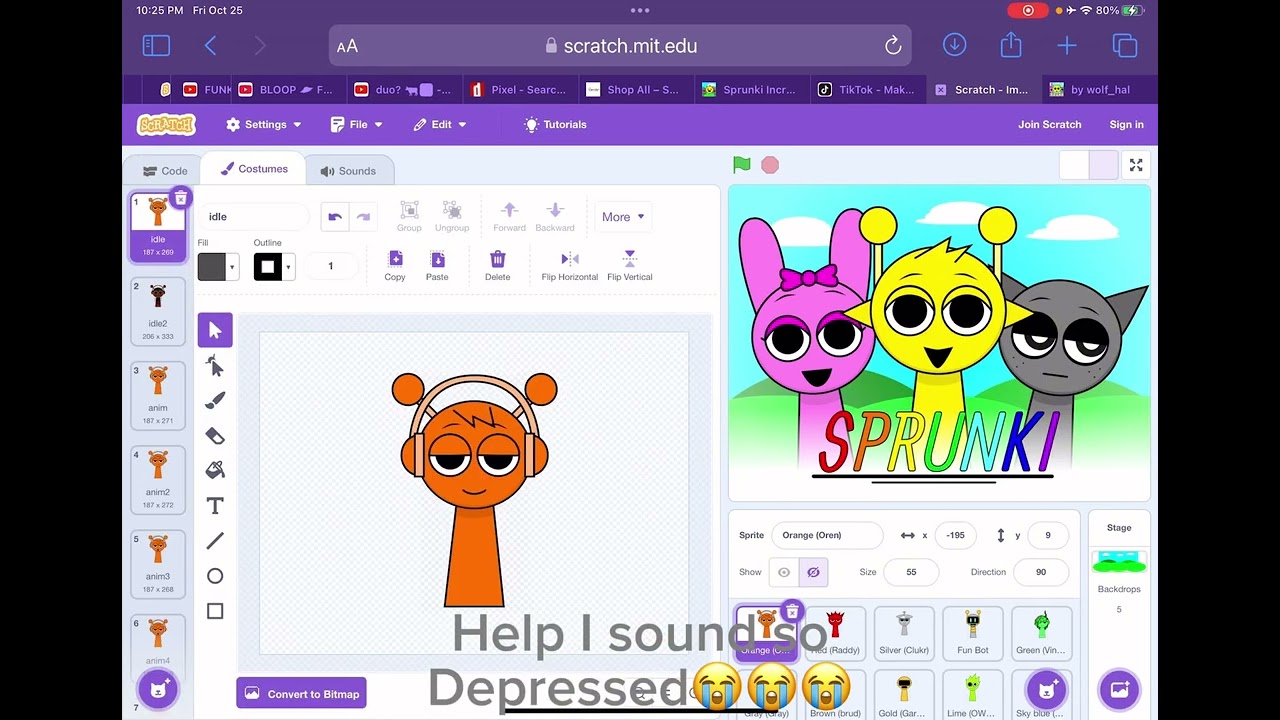Select the Eraser tool
This screenshot has height=720, width=1280.
[x=215, y=436]
